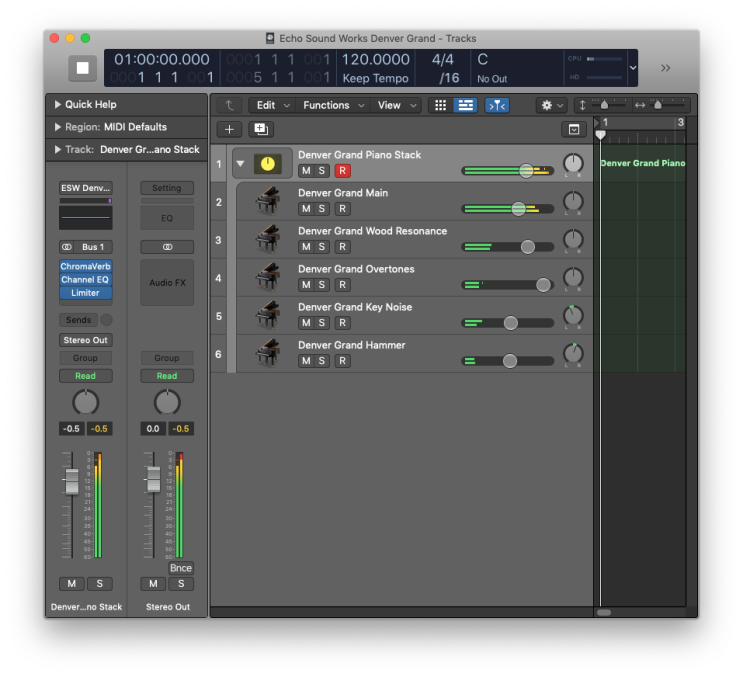
Task: Click stereo link icon above Bus 1
Action: click(x=67, y=247)
